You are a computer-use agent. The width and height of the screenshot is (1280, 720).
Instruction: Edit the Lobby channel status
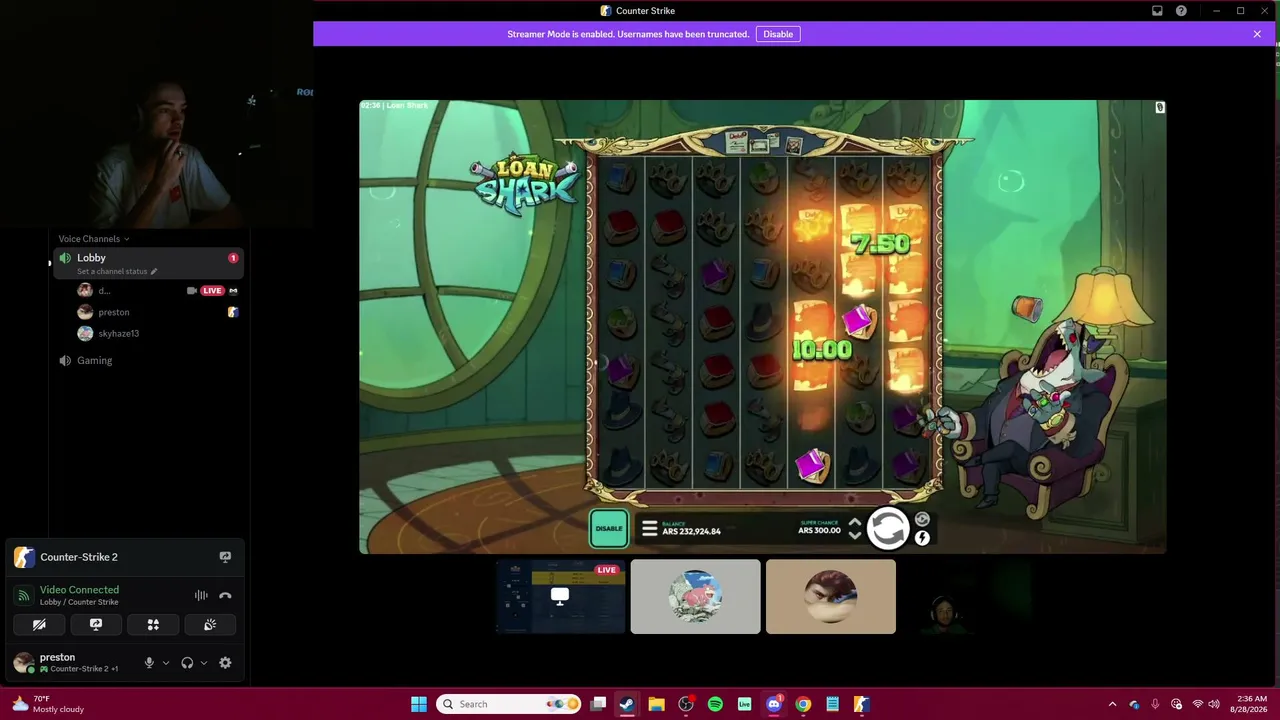coord(154,272)
